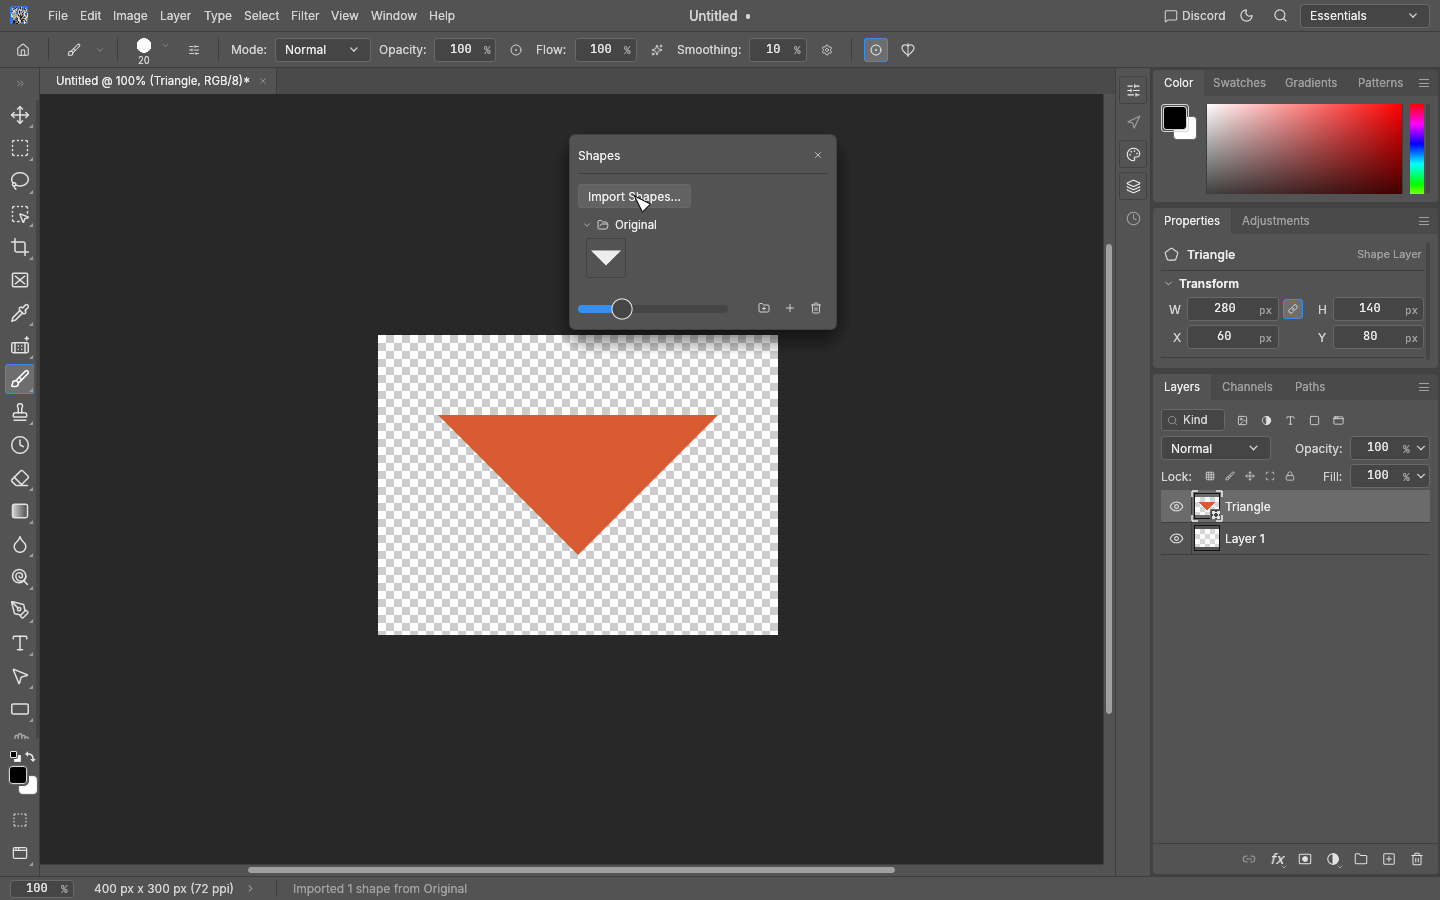The width and height of the screenshot is (1440, 900).
Task: Open the brush Mode dropdown
Action: click(322, 50)
